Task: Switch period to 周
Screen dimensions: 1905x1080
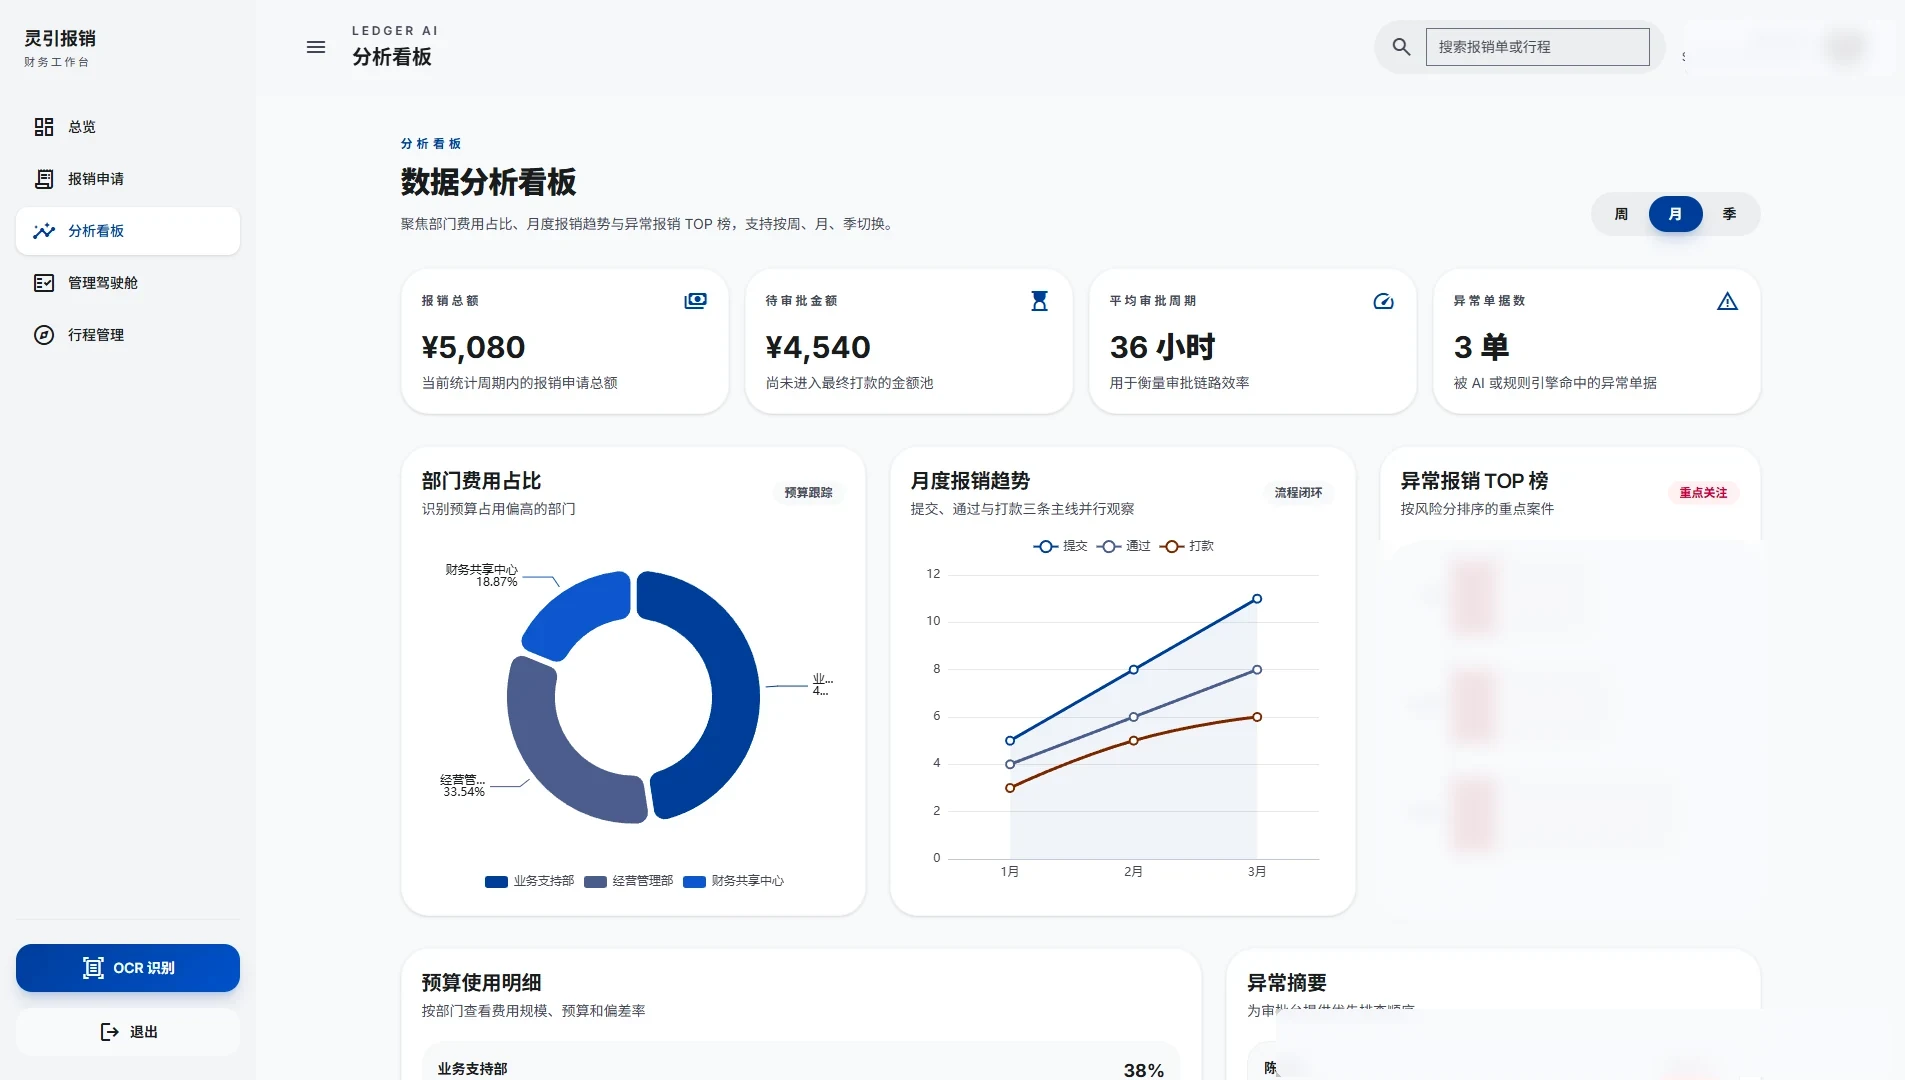Action: click(1621, 214)
